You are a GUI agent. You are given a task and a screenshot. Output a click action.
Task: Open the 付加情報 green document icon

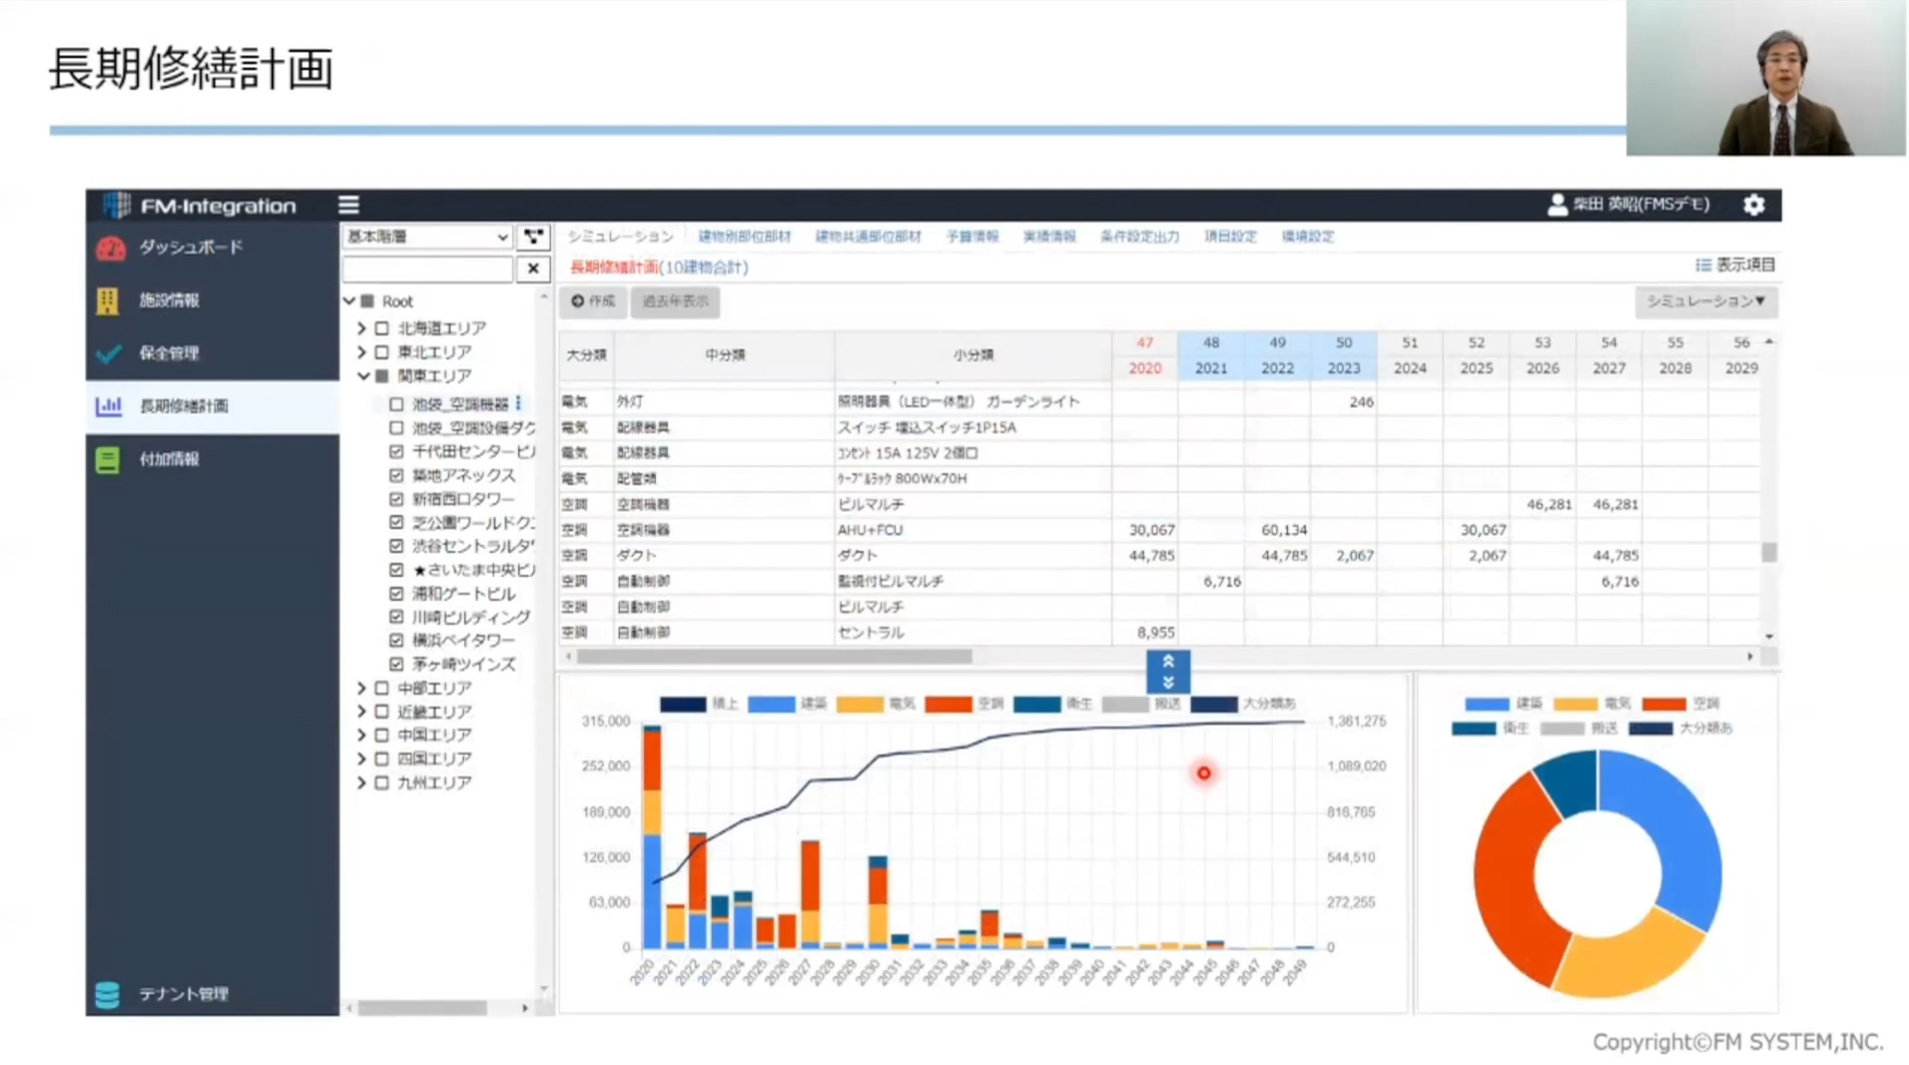pyautogui.click(x=107, y=460)
